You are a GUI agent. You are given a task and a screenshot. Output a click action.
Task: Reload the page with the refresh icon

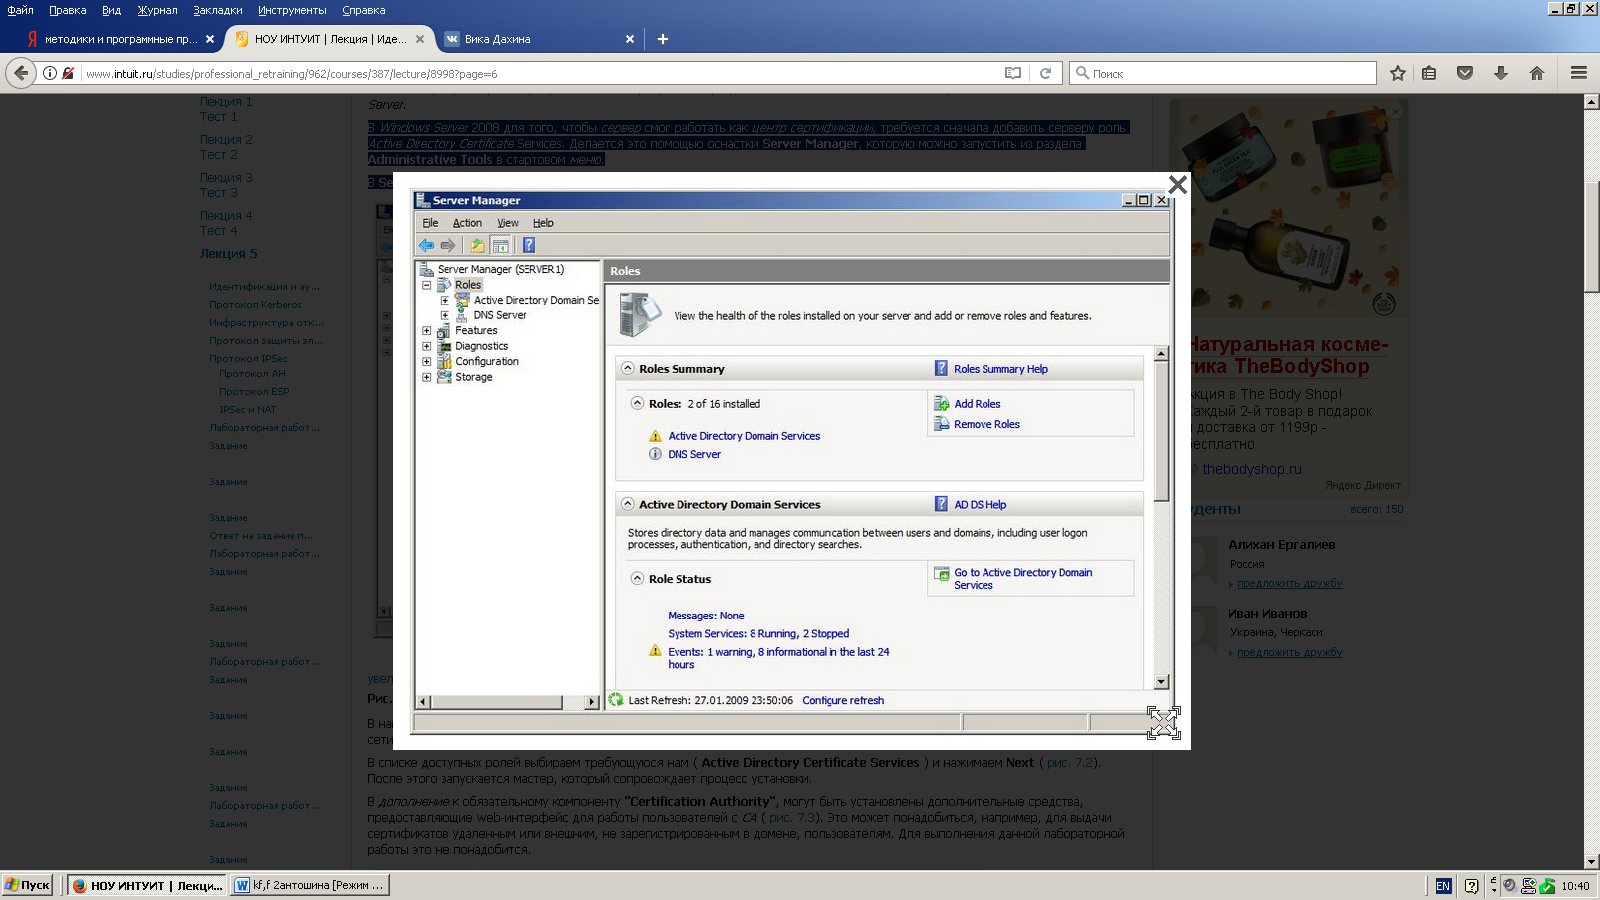pyautogui.click(x=1046, y=73)
